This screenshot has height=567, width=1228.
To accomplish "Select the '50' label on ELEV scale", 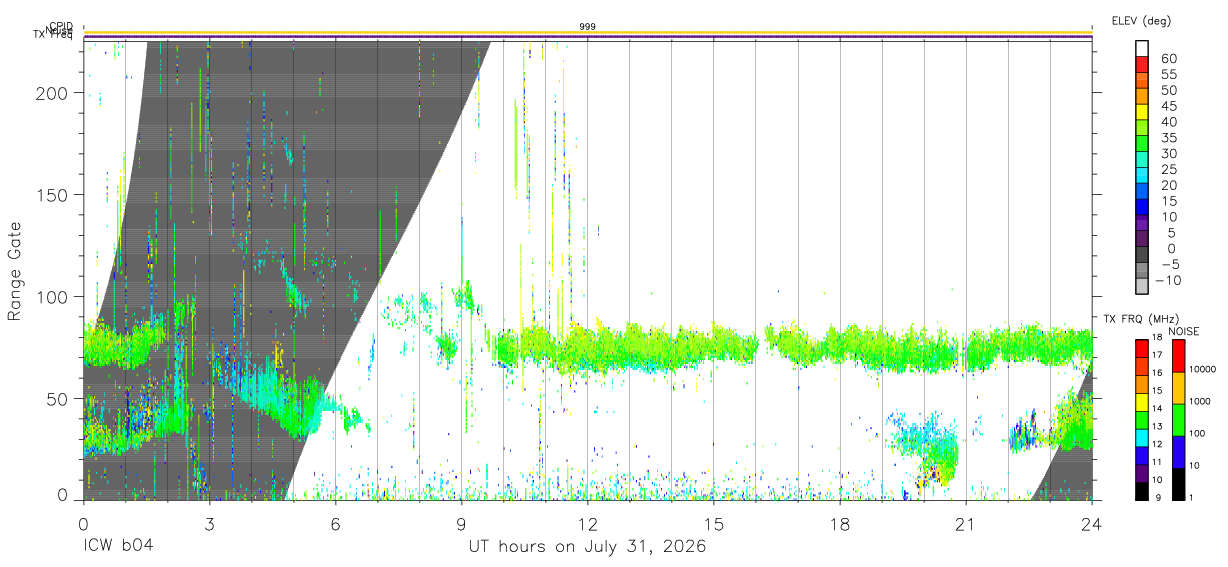I will click(1169, 91).
